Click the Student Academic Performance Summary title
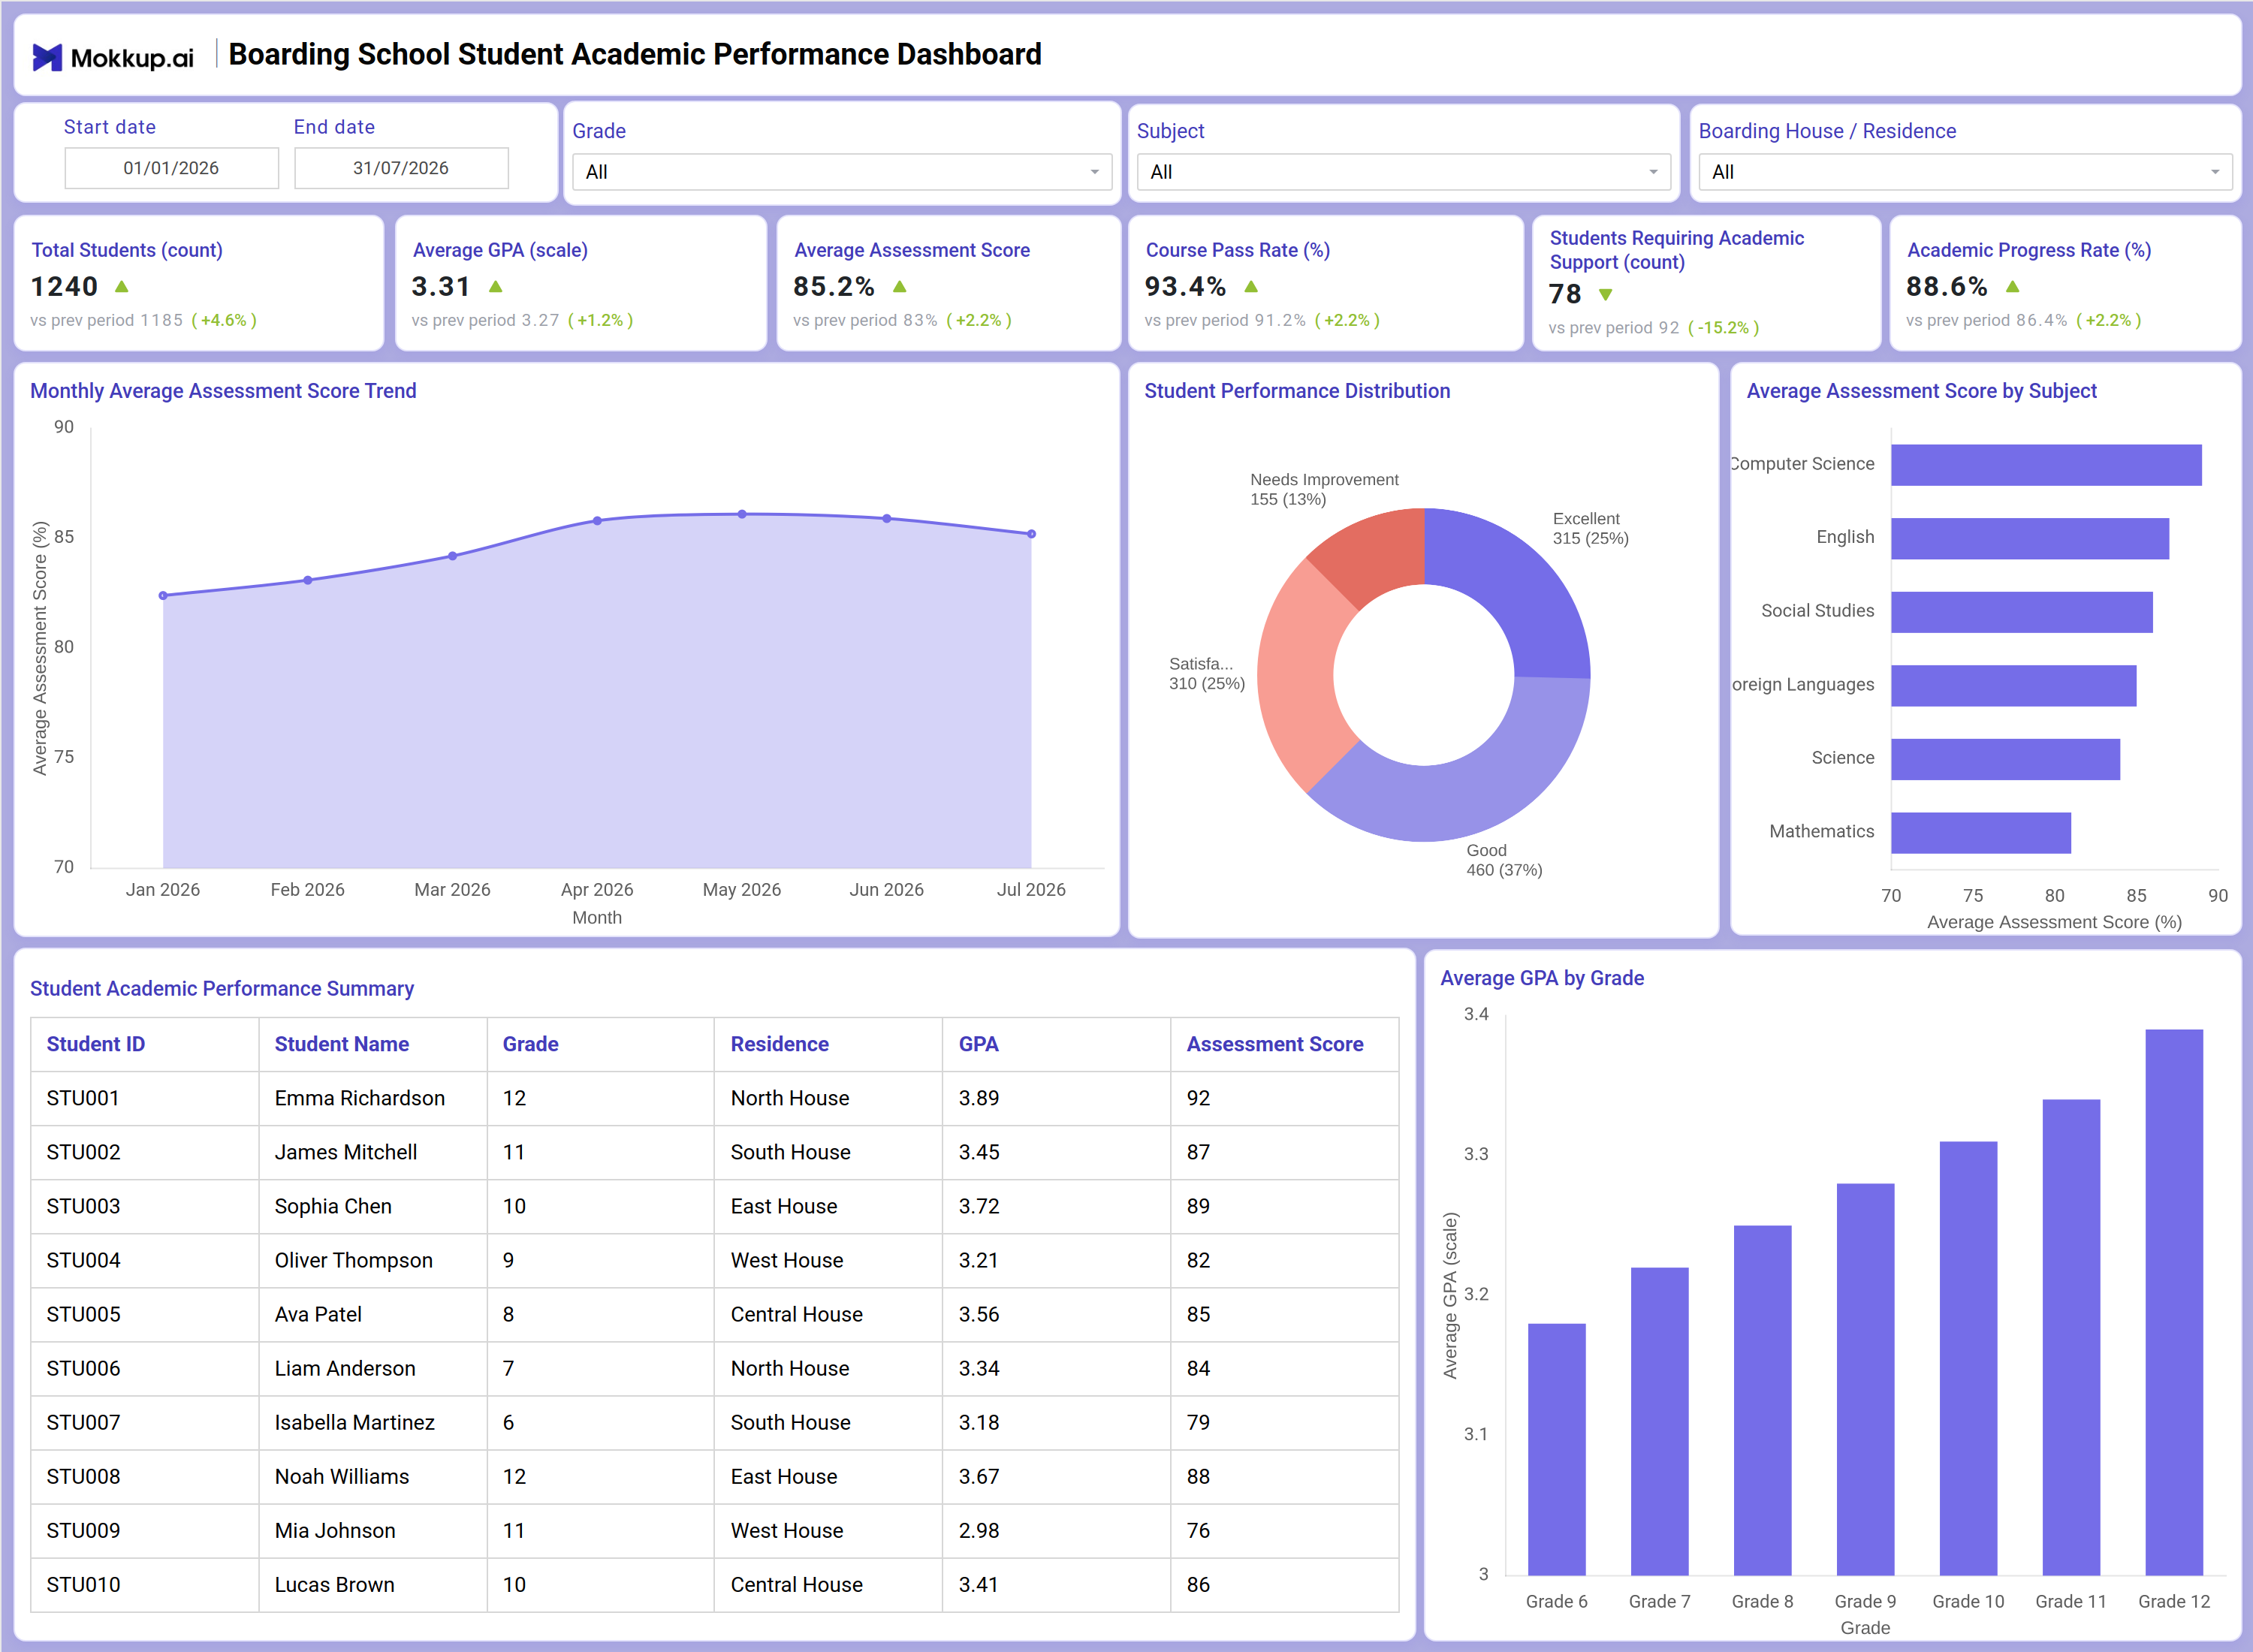 pos(222,988)
